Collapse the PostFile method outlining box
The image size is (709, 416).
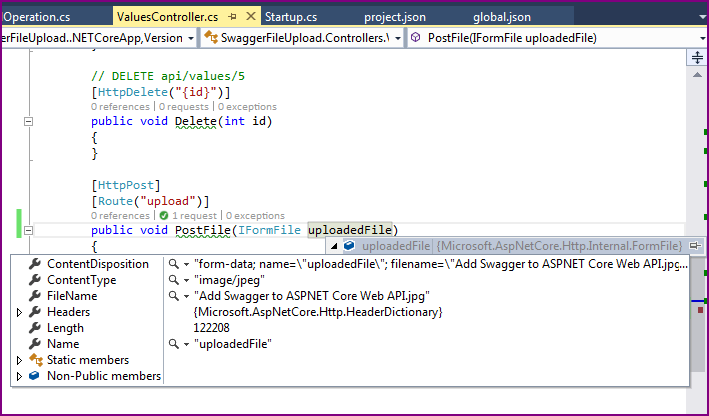coord(28,231)
